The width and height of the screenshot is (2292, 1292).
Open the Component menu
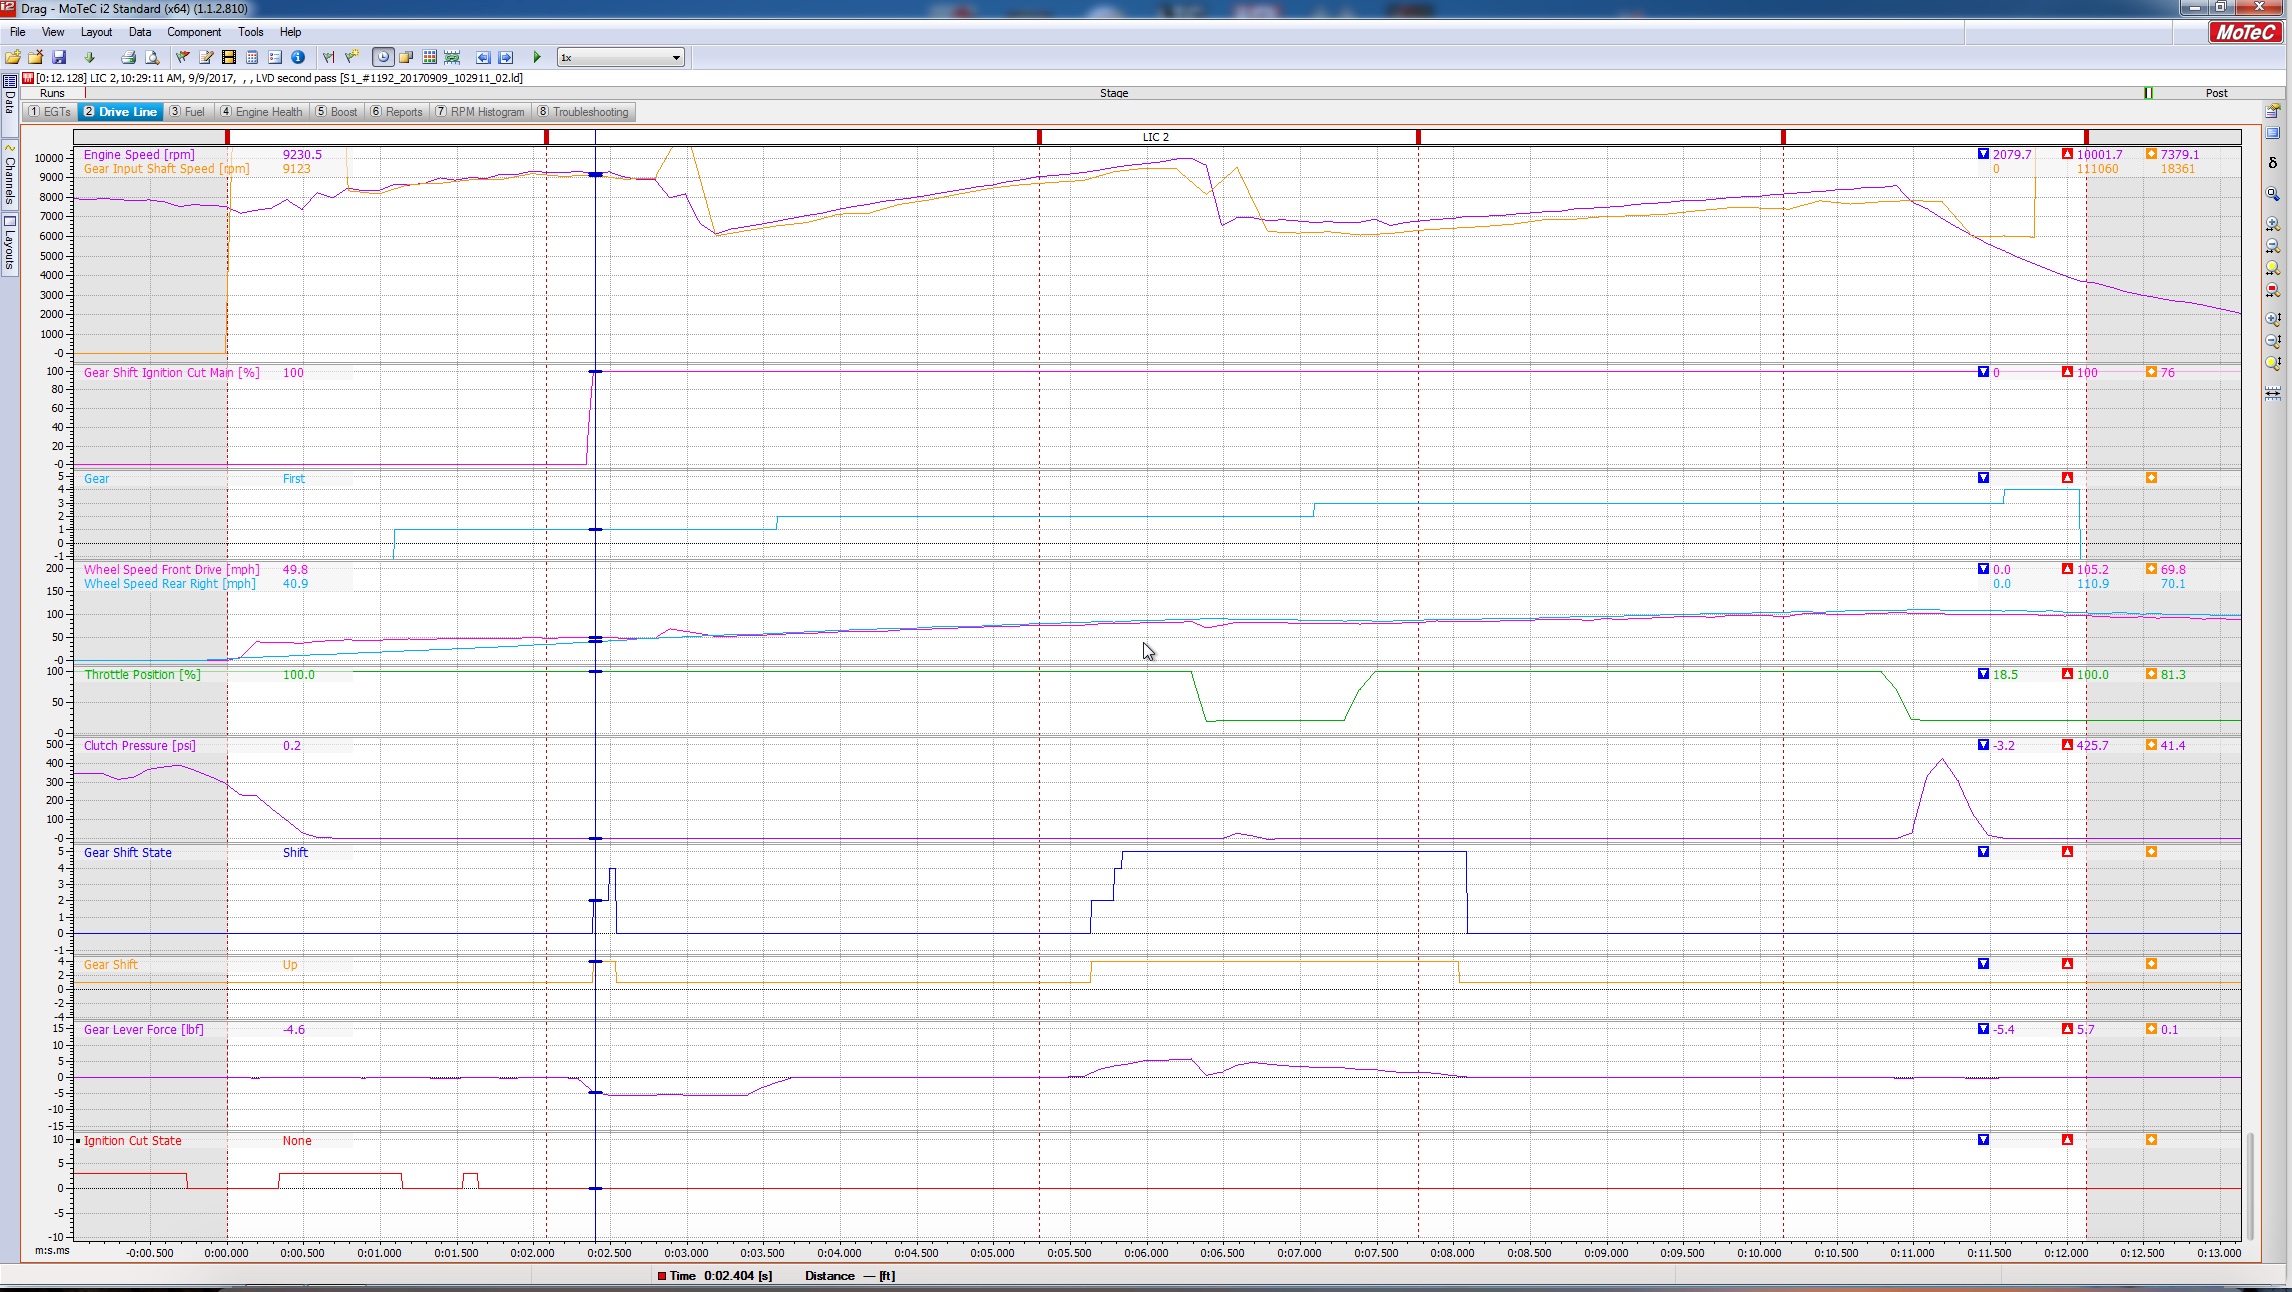click(194, 32)
